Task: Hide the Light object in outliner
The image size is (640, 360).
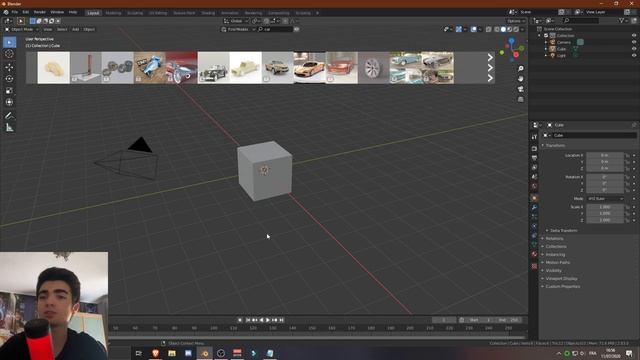Action: [x=634, y=55]
